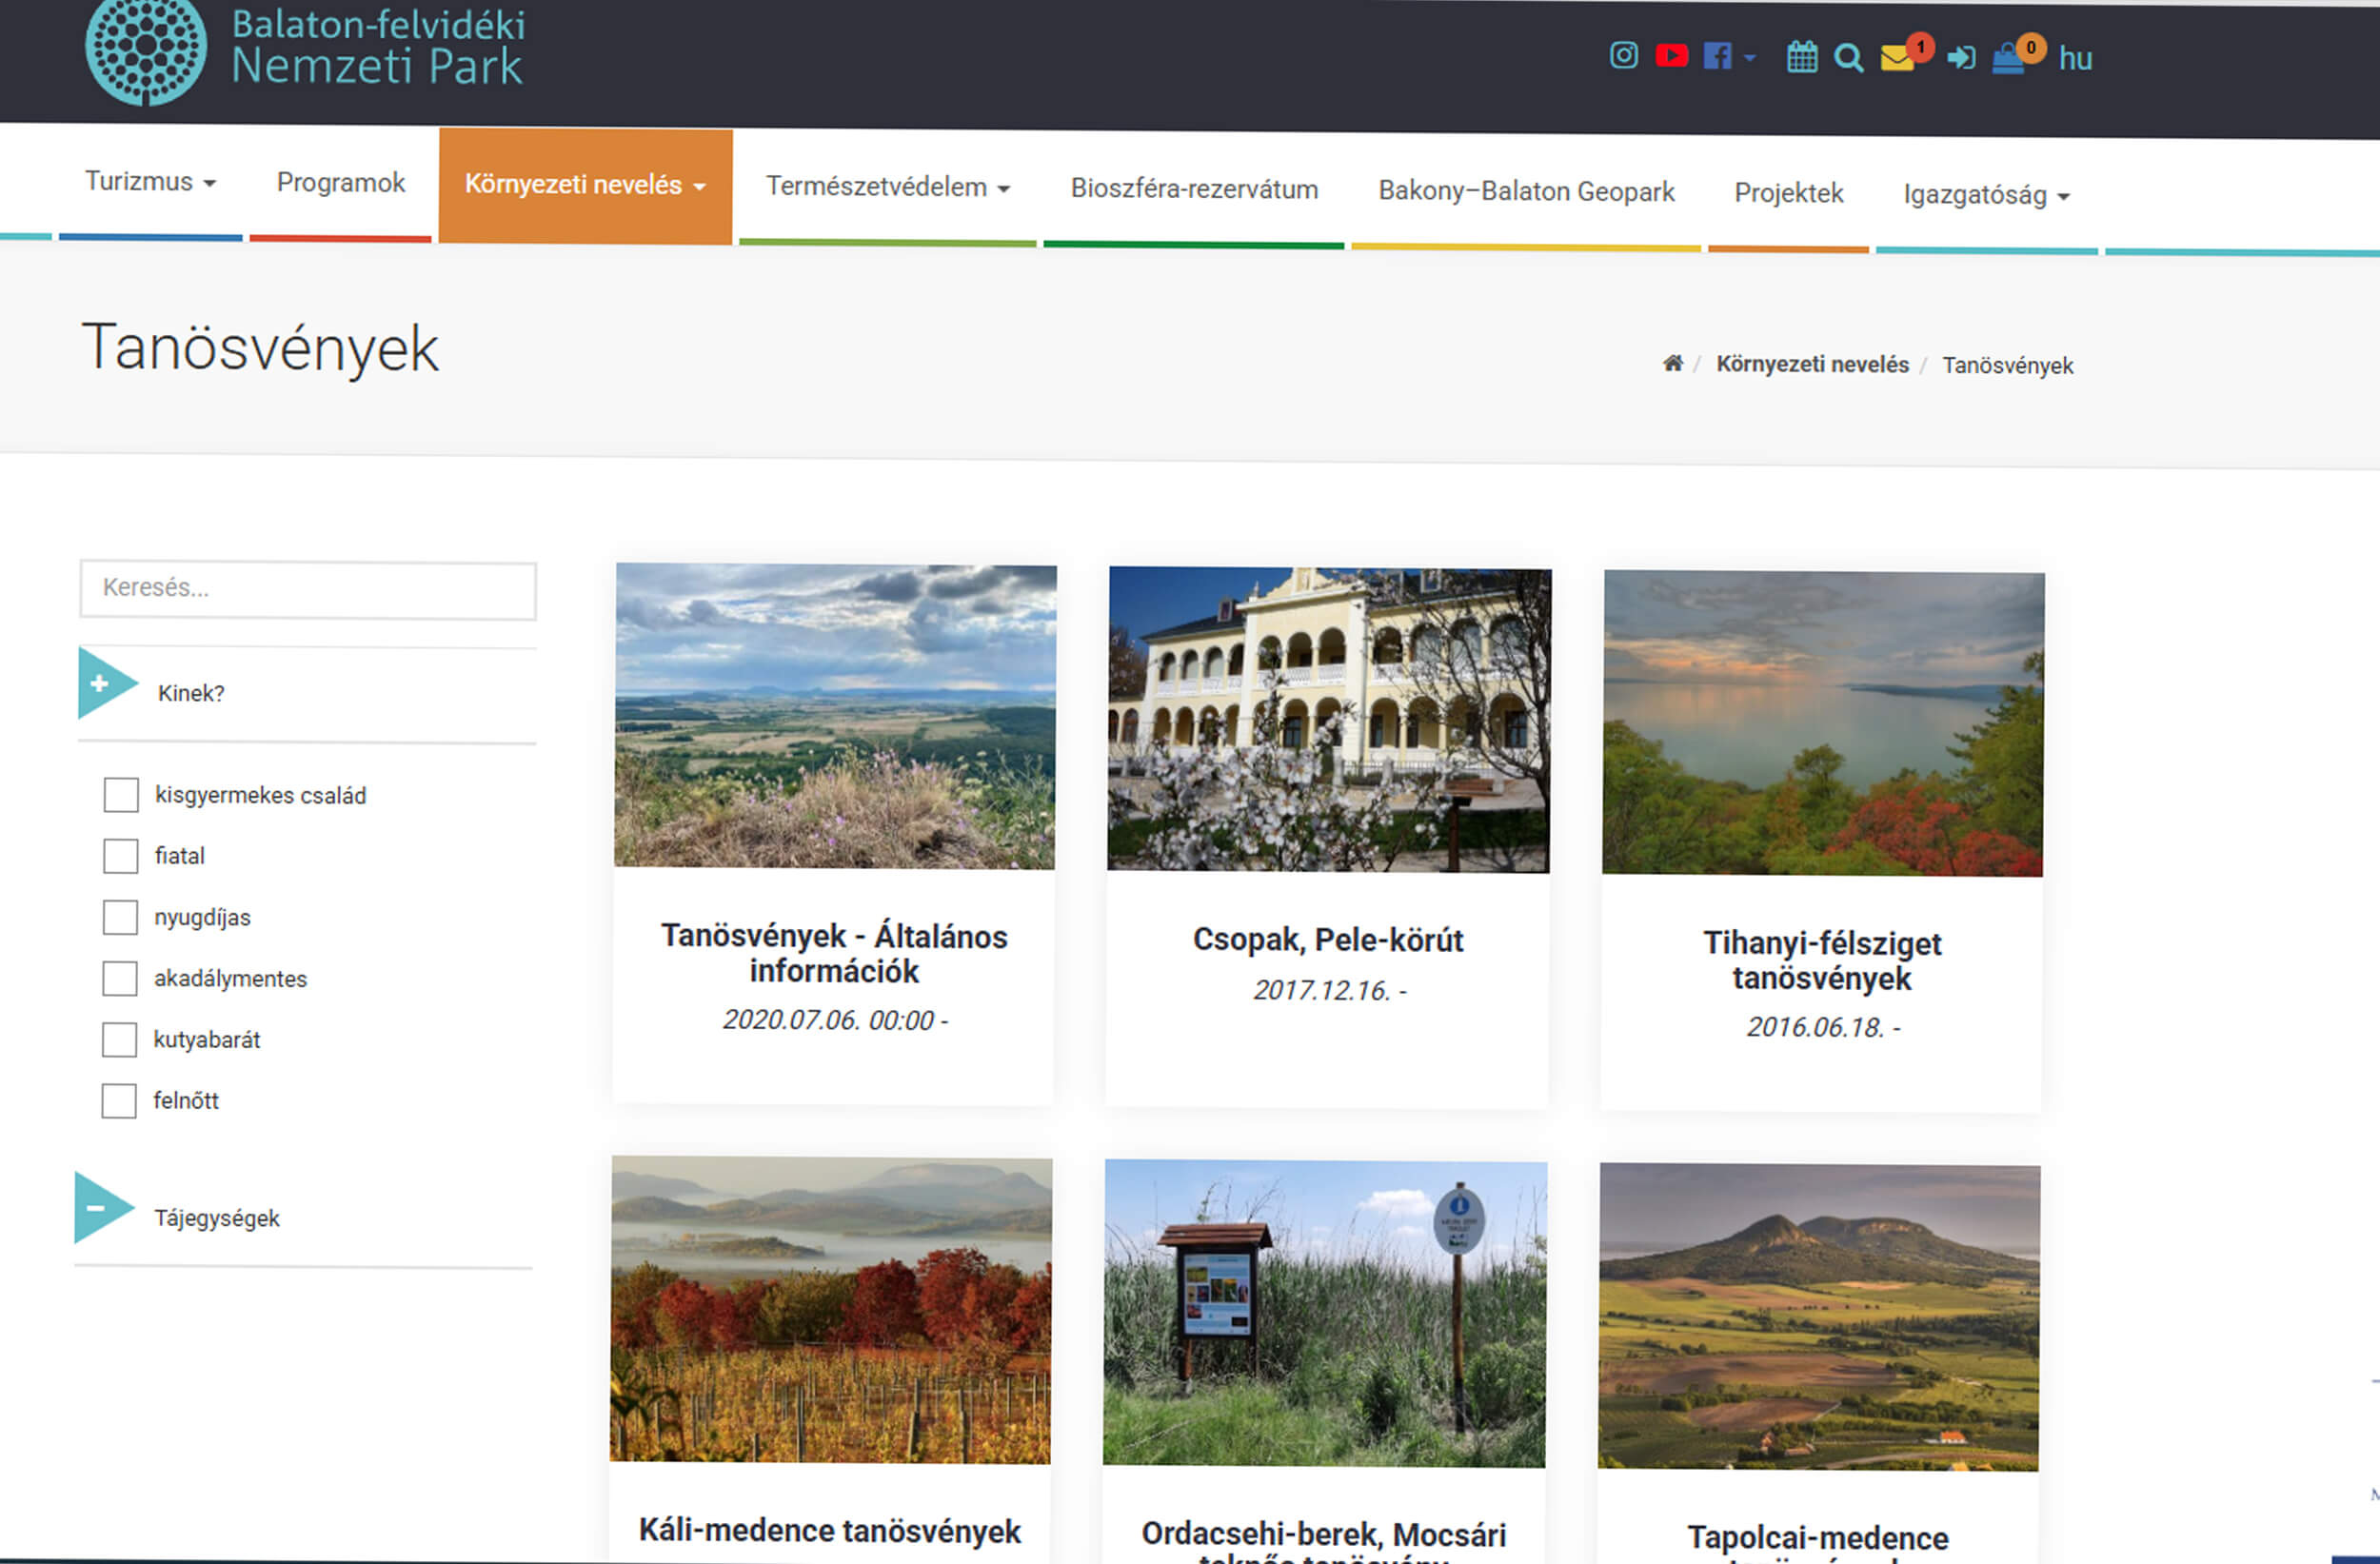Go to Bakony–Balaton Geopark menu item
The width and height of the screenshot is (2380, 1564).
pos(1525,192)
